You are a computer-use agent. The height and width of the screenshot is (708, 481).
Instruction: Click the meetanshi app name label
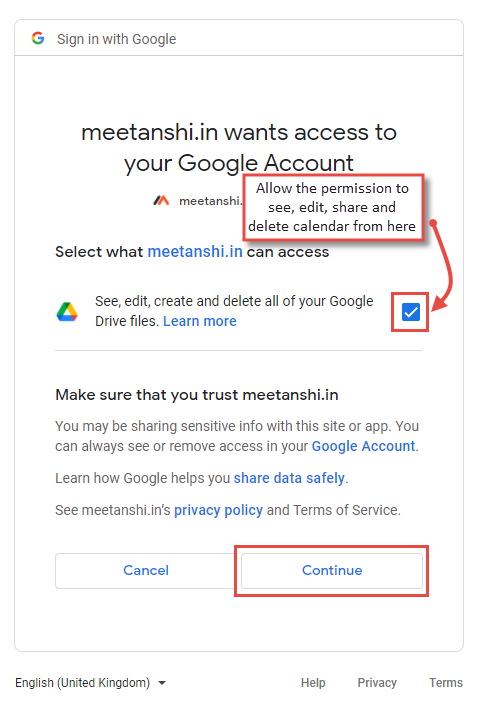210,200
